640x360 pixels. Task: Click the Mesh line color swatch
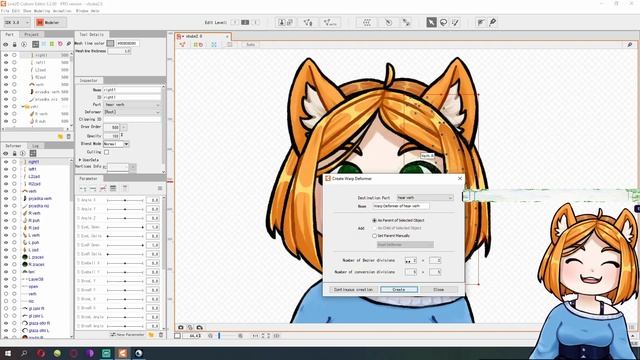110,43
